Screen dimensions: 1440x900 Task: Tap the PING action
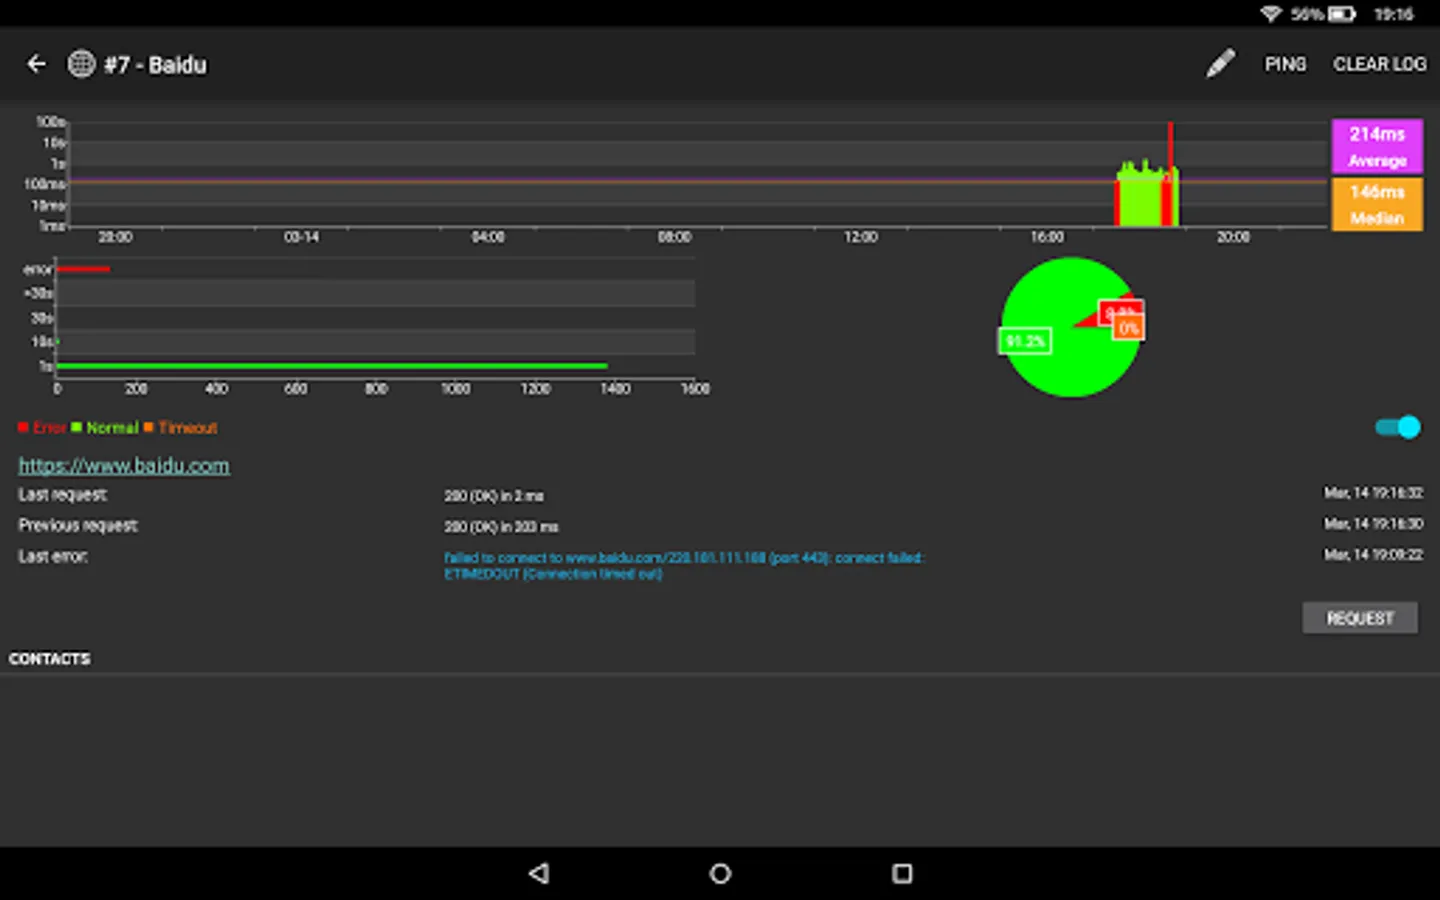tap(1285, 64)
